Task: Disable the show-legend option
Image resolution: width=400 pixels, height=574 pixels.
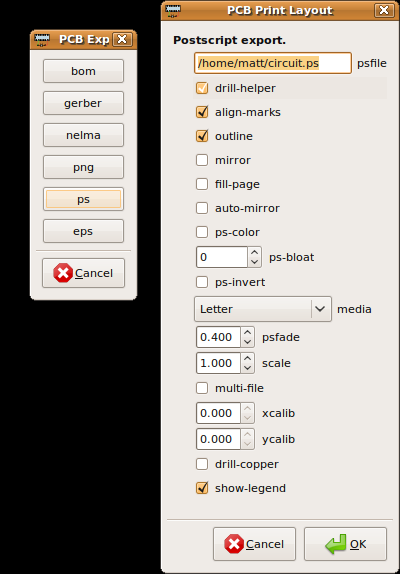Action: [202, 488]
